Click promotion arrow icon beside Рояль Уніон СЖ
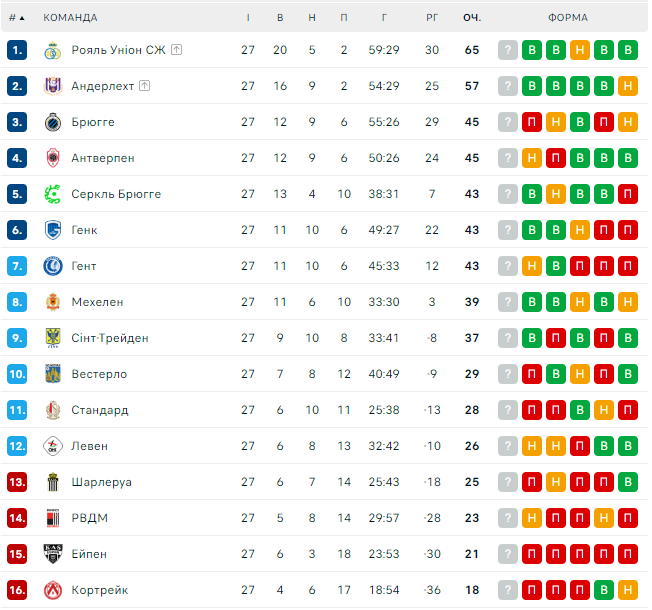Screen dimensions: 652x610 (176, 50)
